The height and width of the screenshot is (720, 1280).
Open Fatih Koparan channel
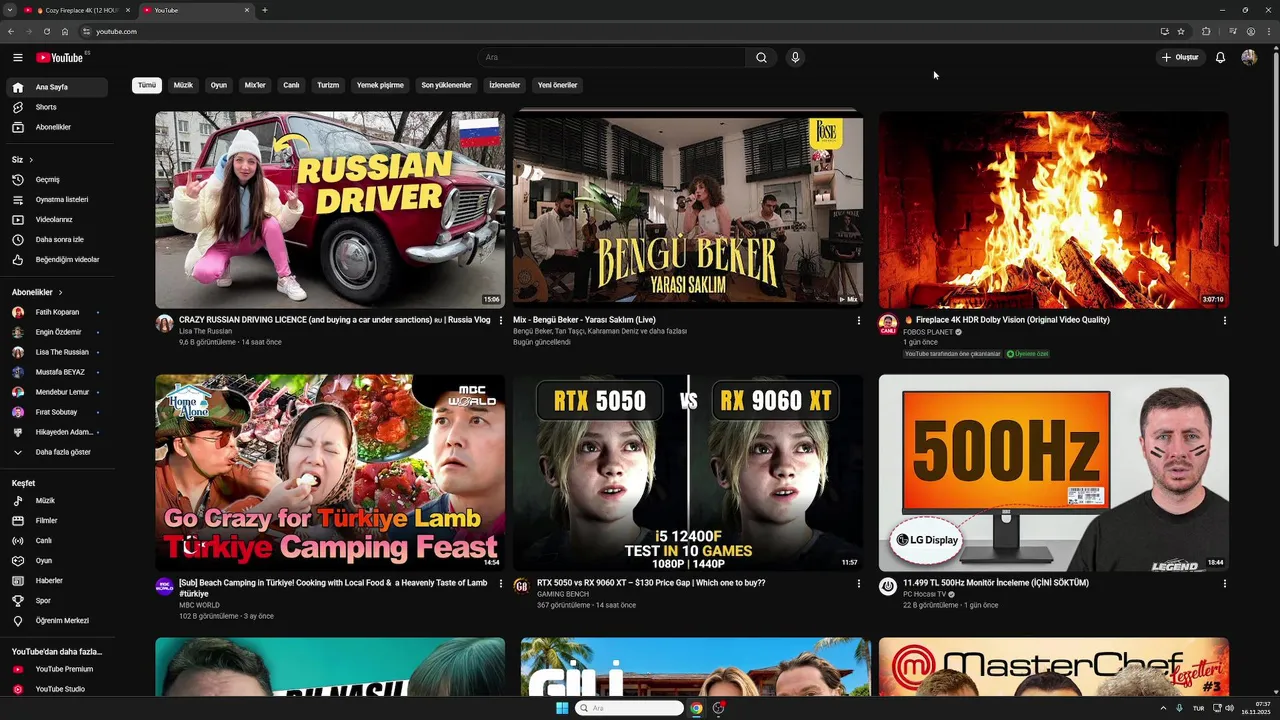point(56,312)
